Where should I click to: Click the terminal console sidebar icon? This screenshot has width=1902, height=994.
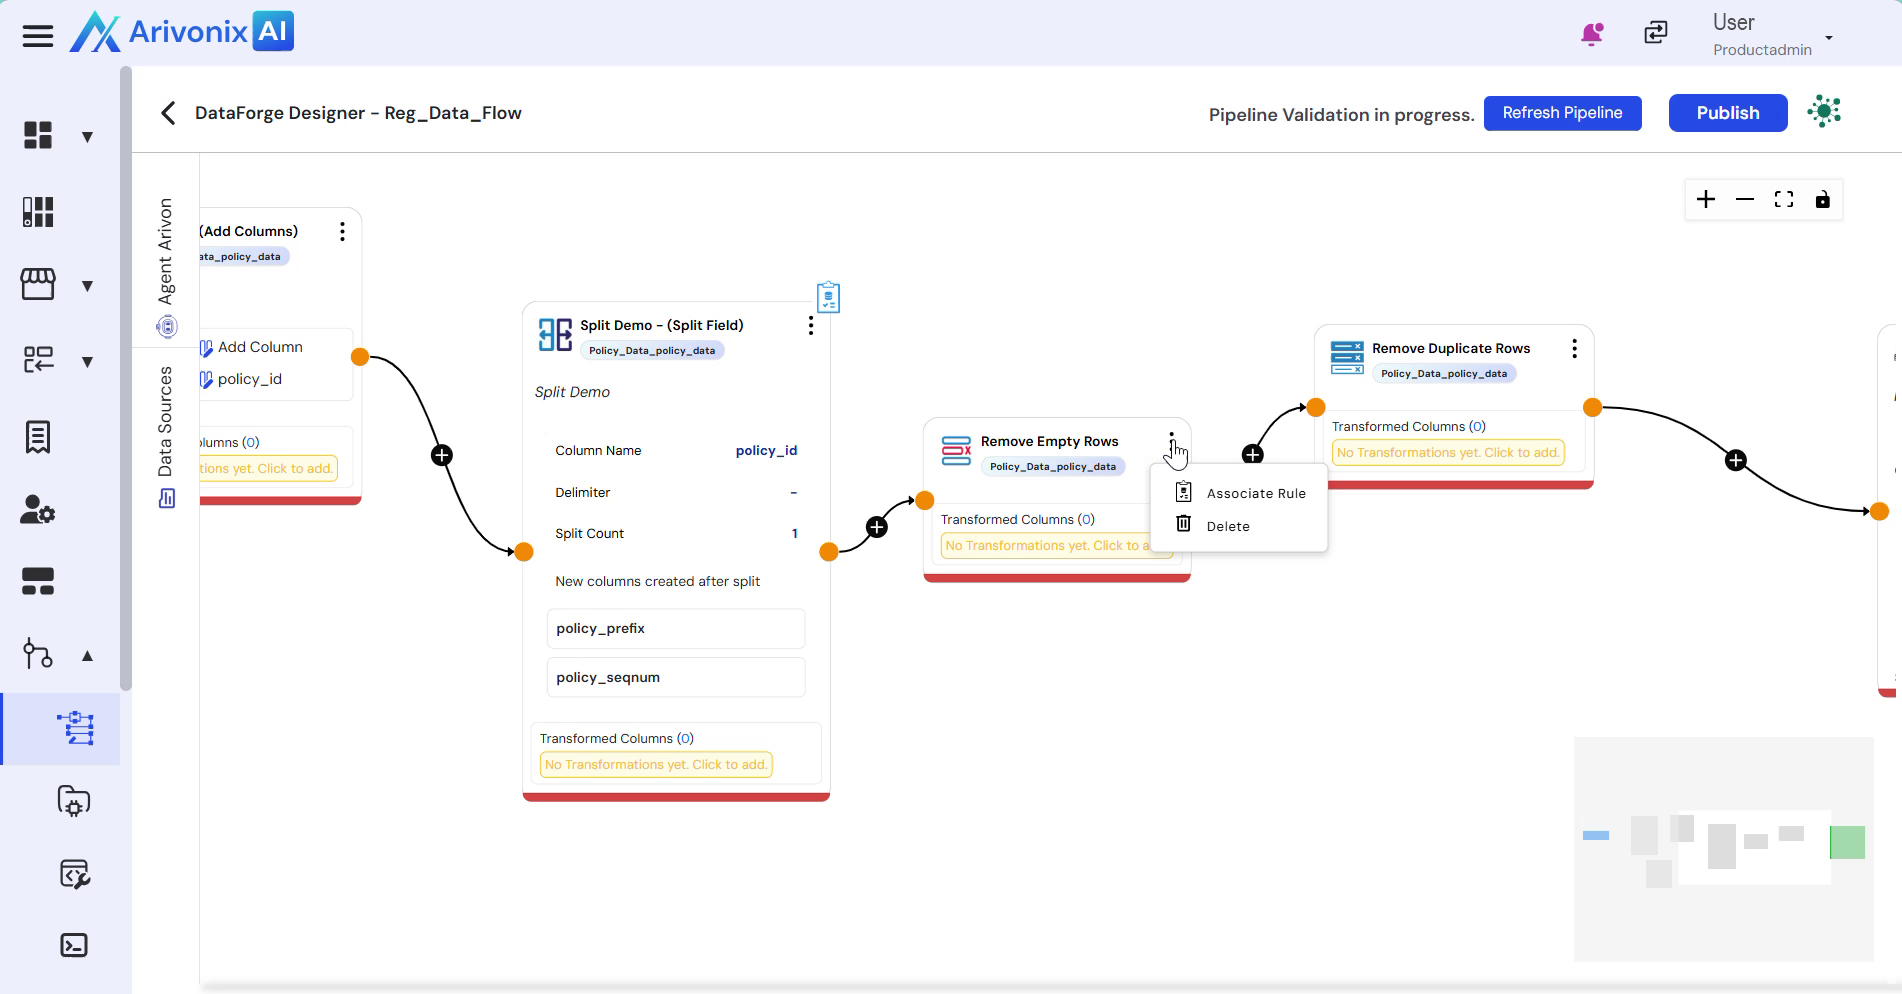[74, 946]
